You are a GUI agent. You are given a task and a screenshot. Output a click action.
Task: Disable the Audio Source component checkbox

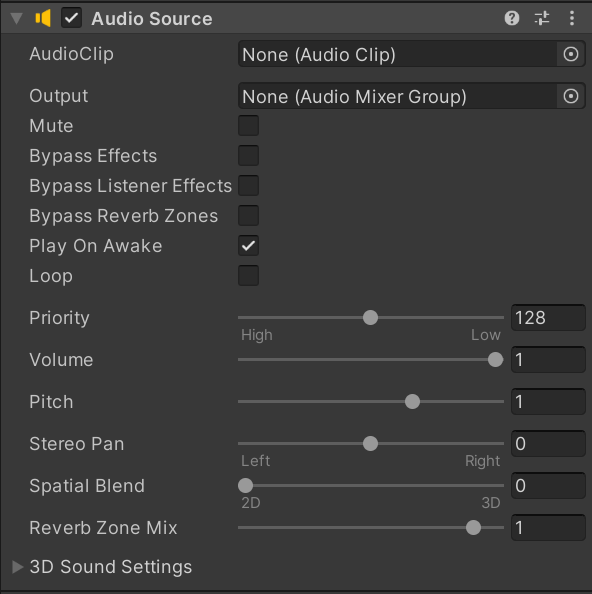tap(71, 18)
